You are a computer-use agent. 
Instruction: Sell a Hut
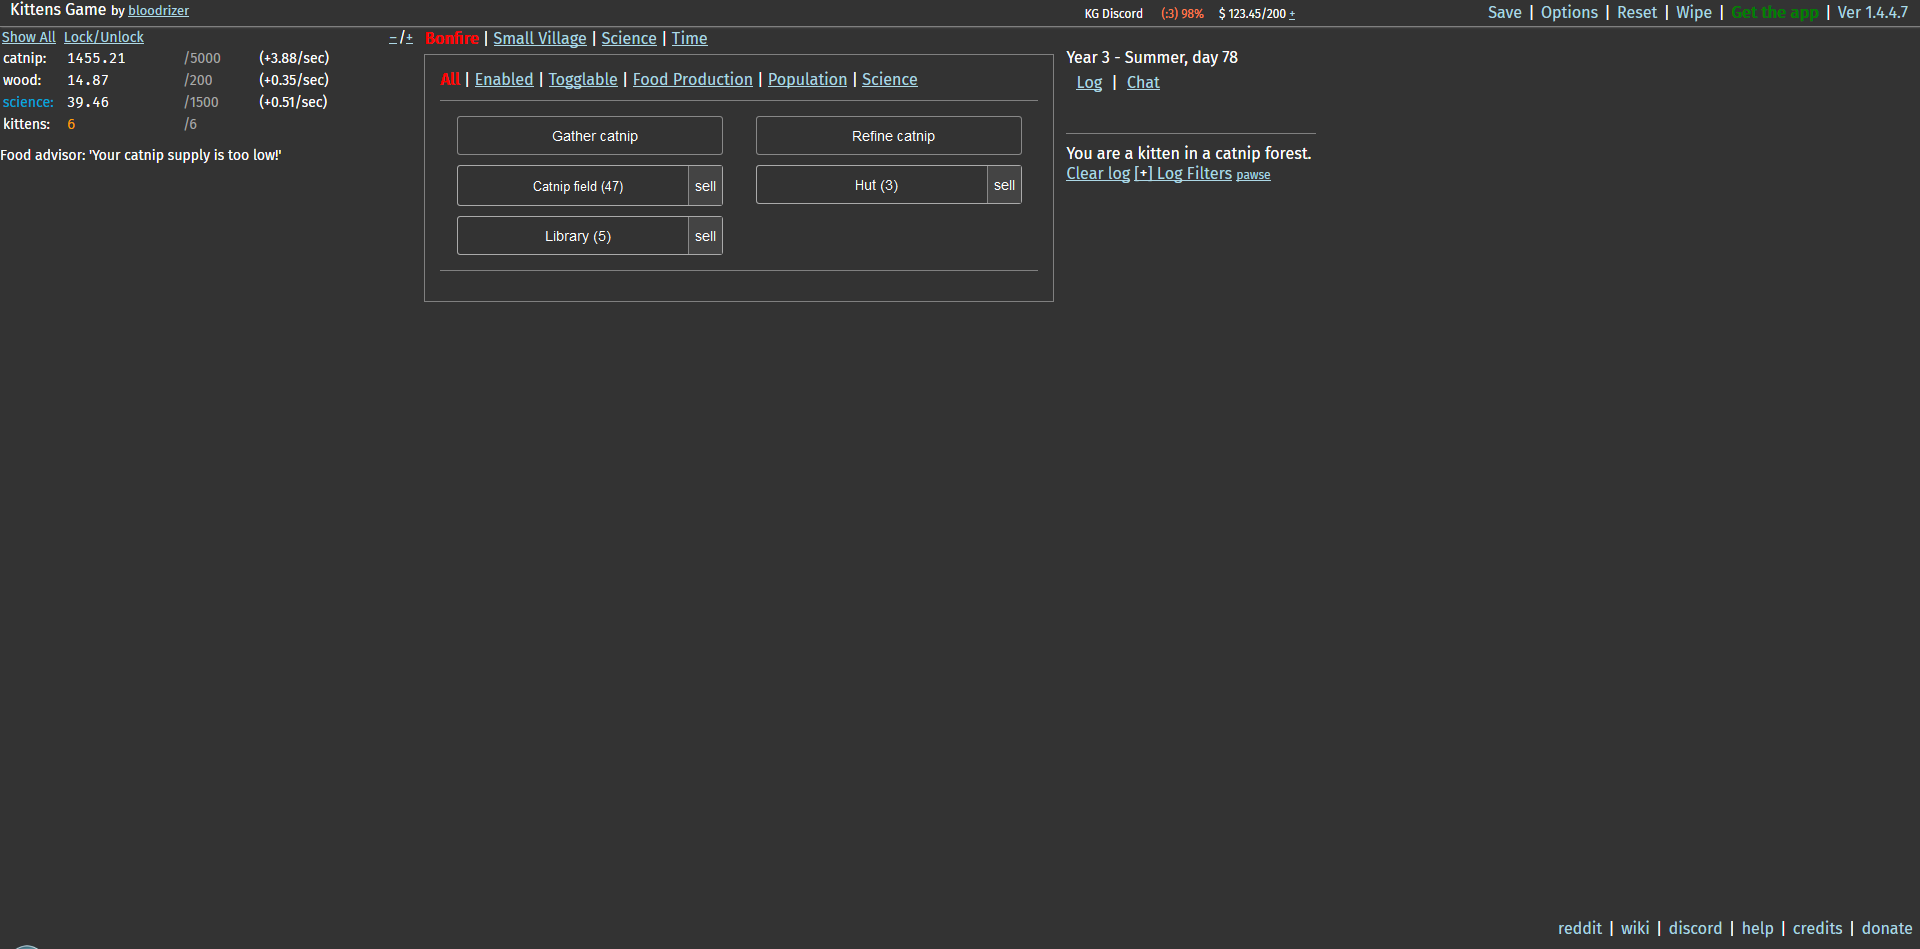tap(1004, 185)
